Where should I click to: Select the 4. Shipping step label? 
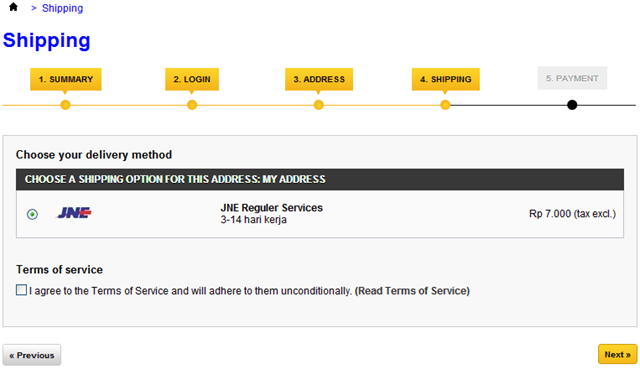click(x=446, y=79)
